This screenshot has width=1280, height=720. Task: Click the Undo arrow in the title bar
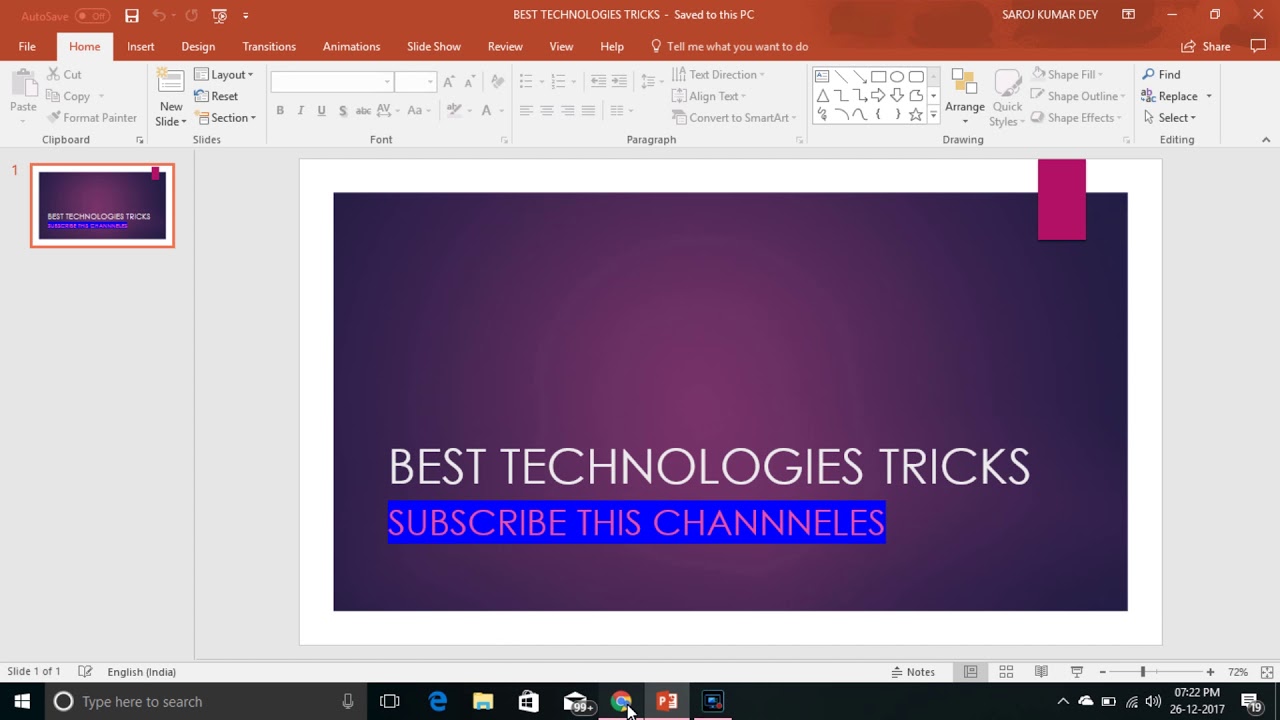(158, 15)
